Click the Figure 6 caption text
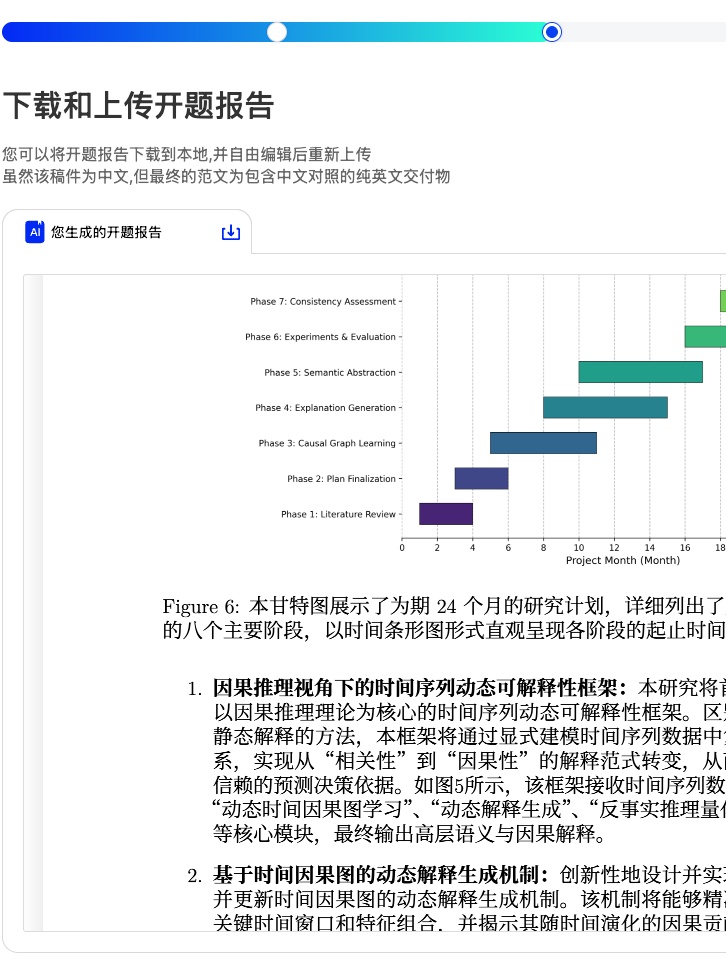The image size is (726, 966). [444, 618]
